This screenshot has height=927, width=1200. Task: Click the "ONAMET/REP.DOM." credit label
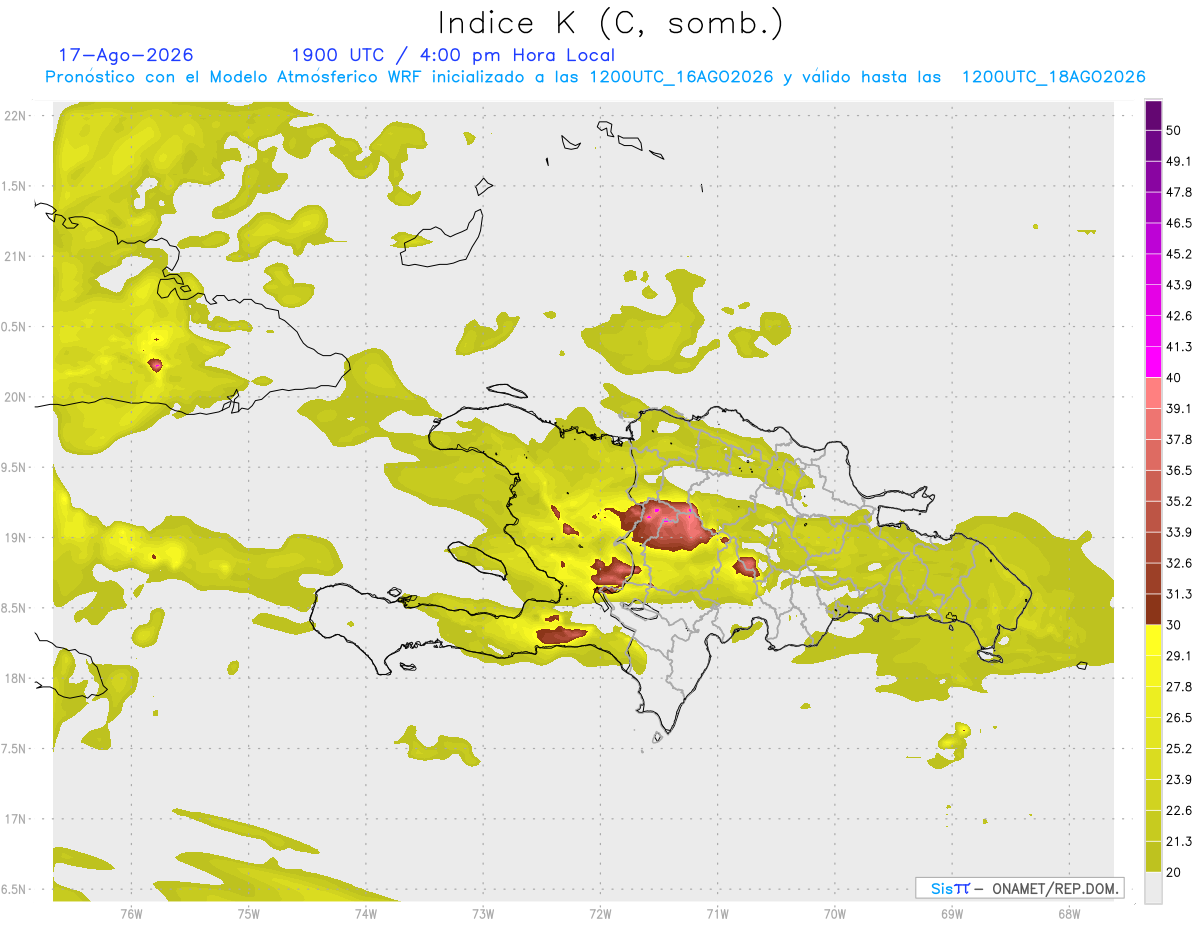1055,888
